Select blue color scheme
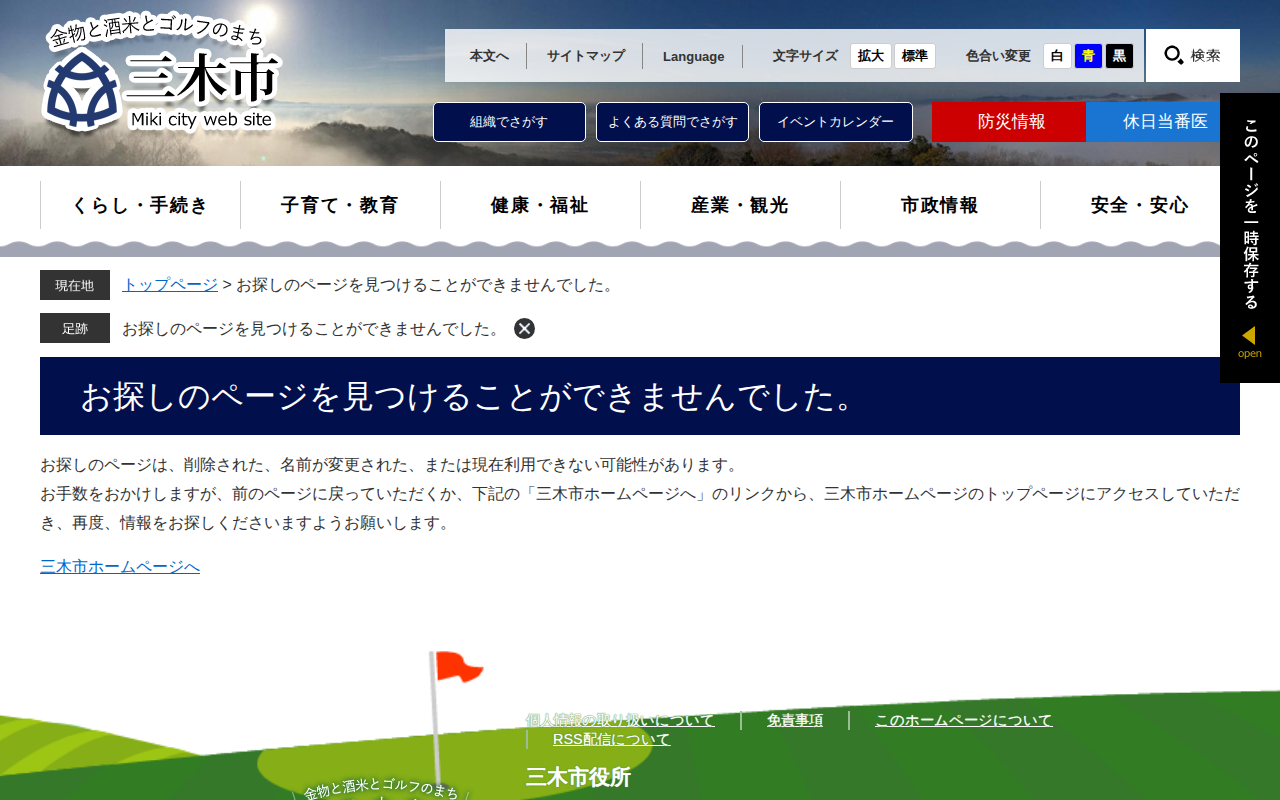 point(1088,56)
